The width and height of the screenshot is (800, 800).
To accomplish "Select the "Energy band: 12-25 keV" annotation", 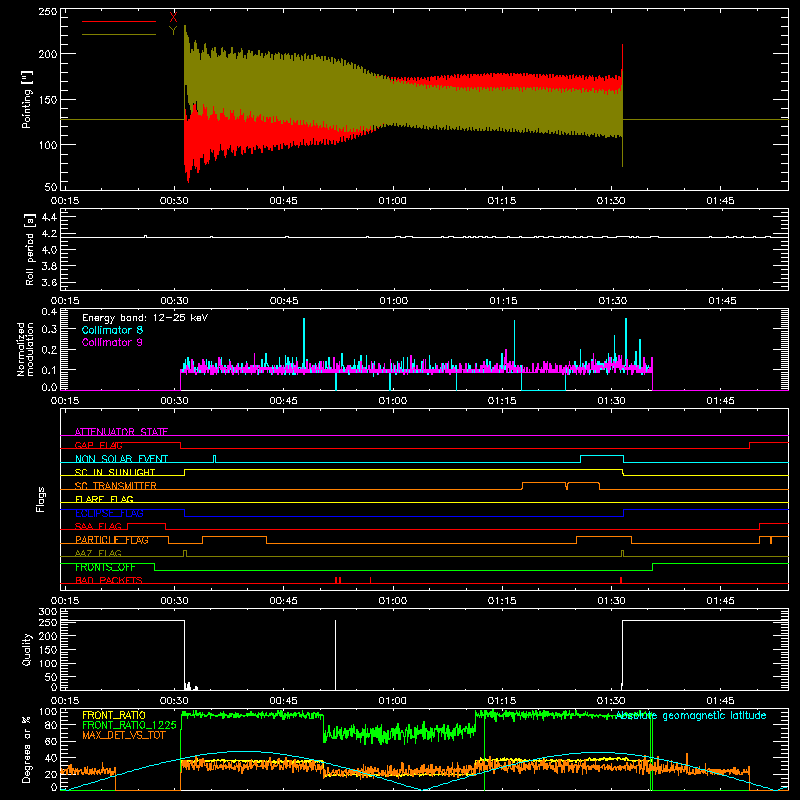I will (145, 318).
